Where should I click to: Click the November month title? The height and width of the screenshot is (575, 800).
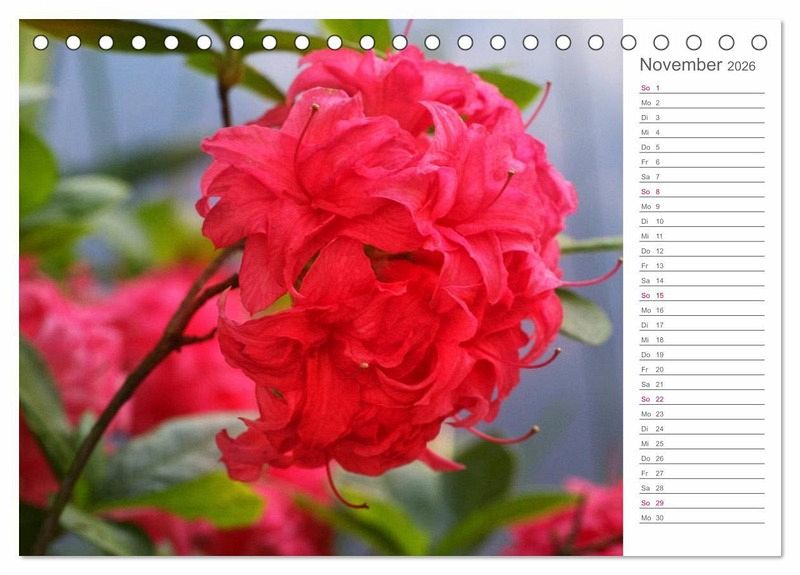coord(680,65)
